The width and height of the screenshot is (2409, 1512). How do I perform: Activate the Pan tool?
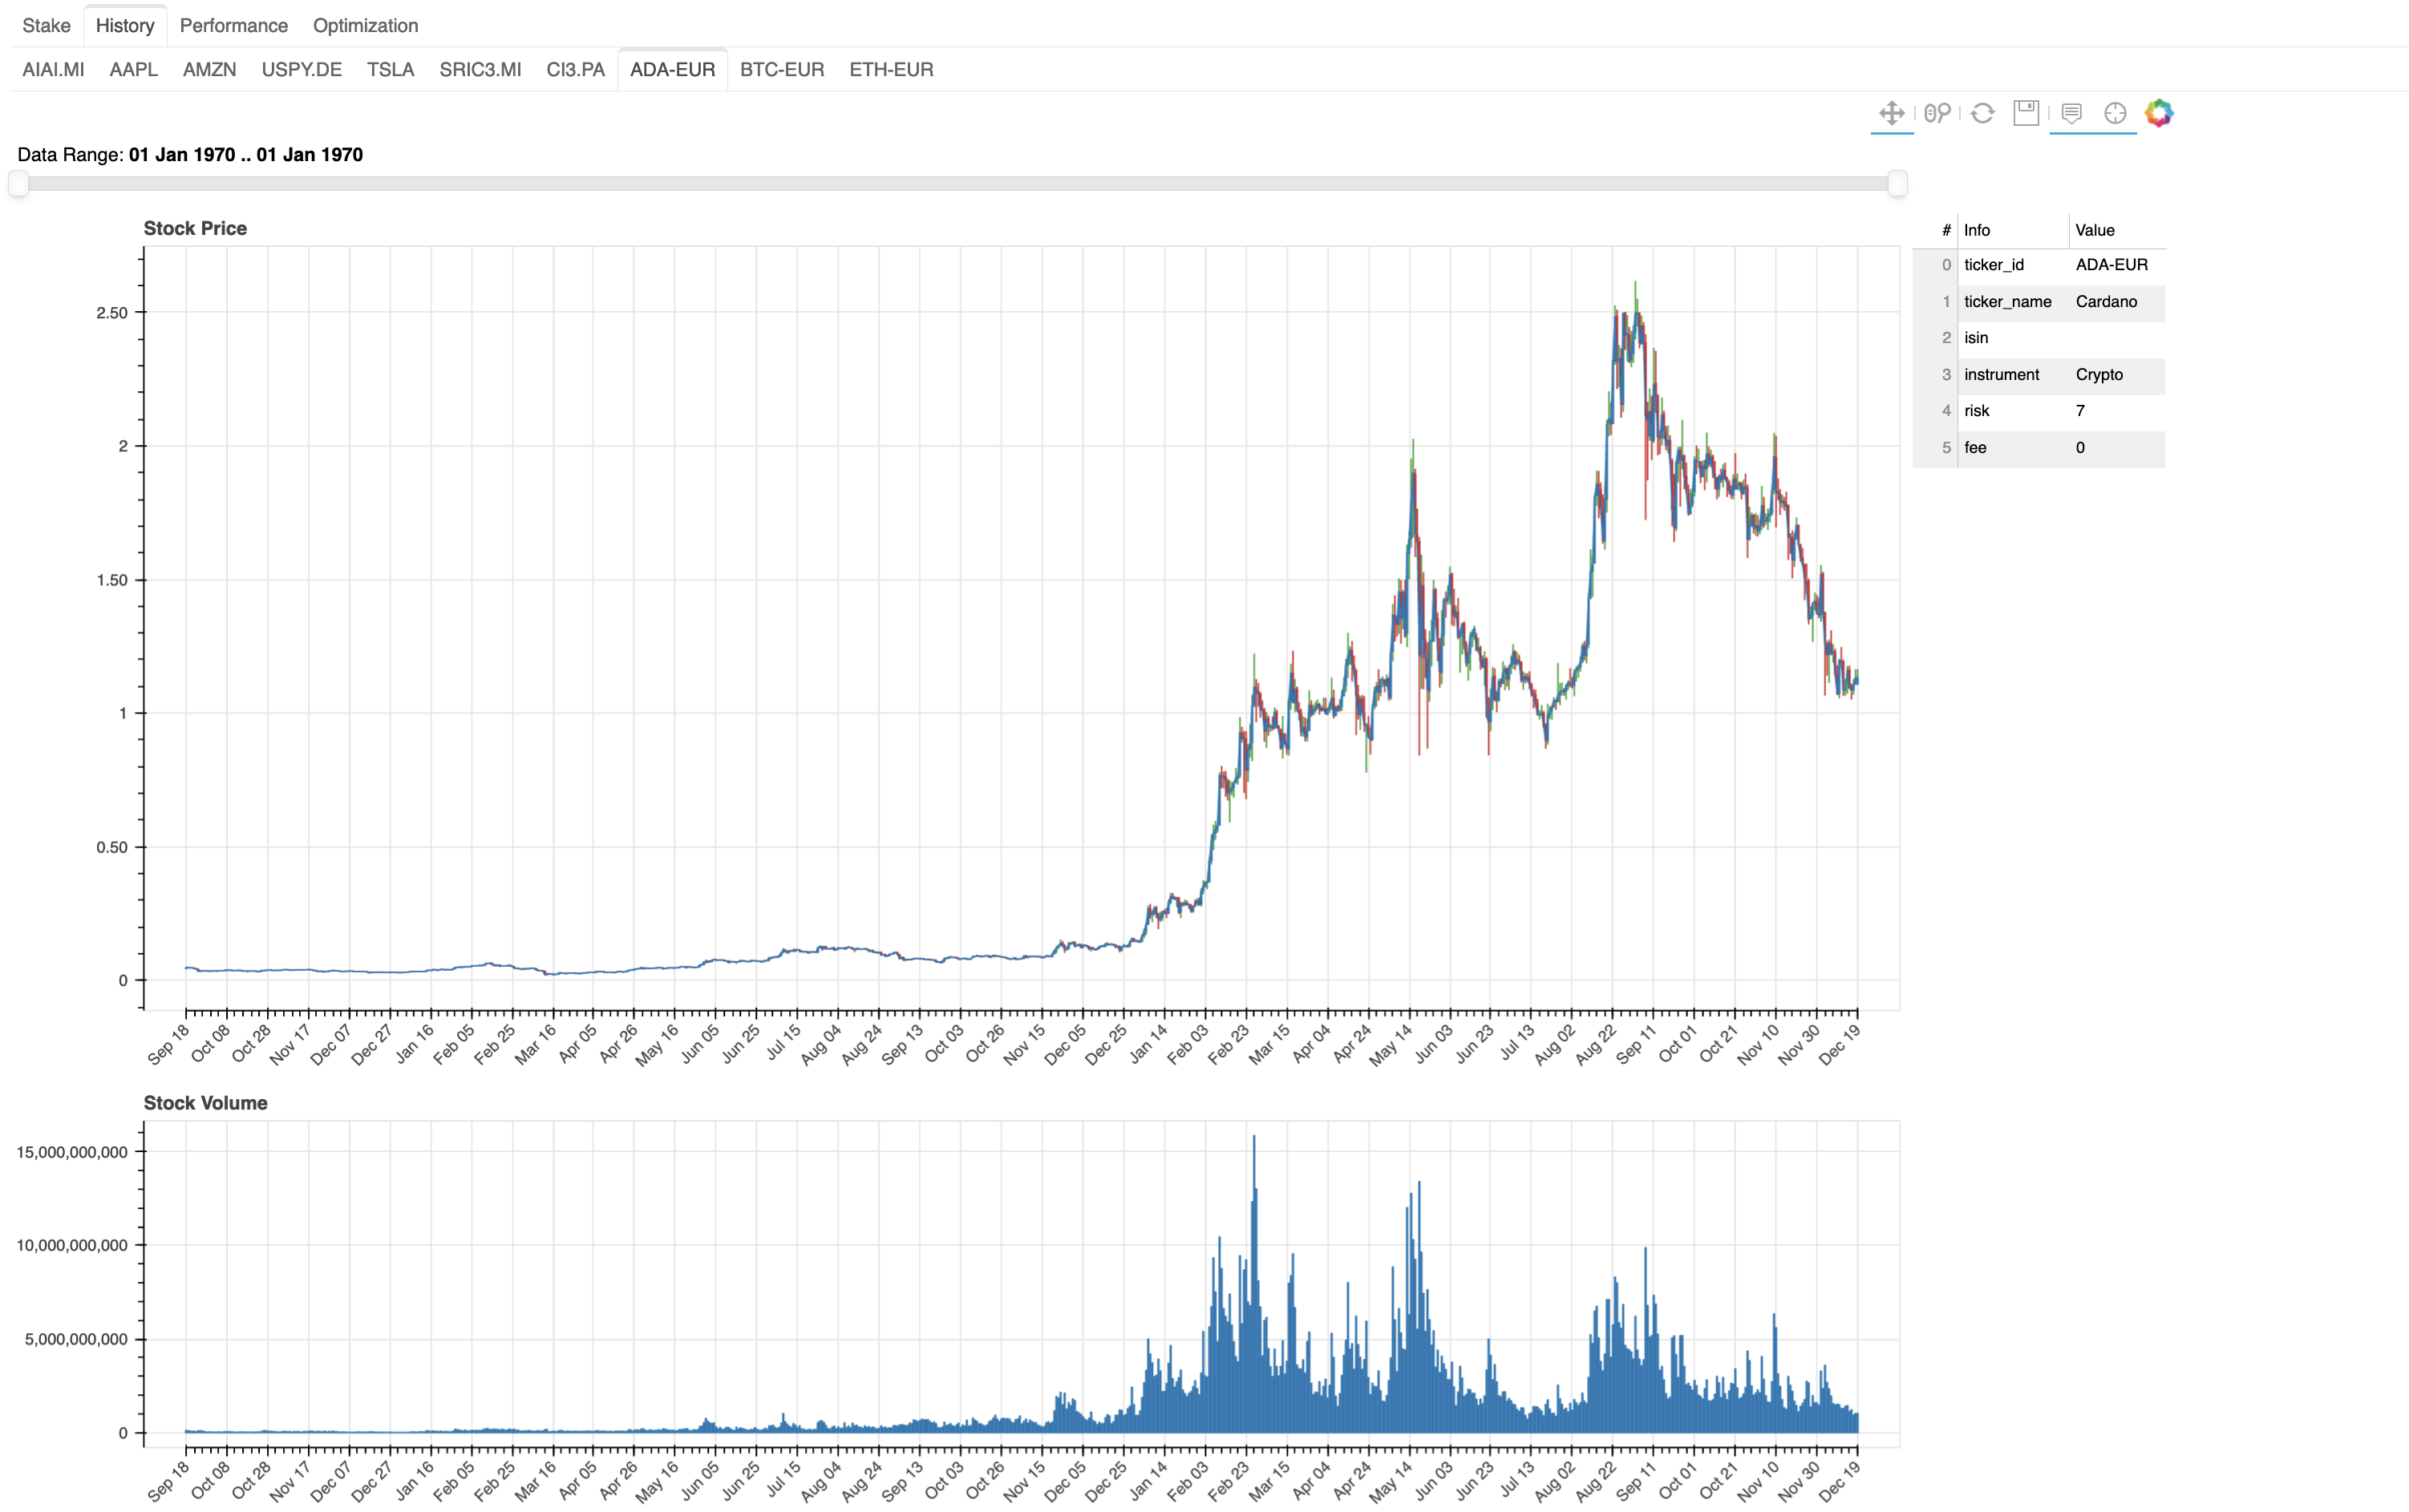tap(1891, 113)
